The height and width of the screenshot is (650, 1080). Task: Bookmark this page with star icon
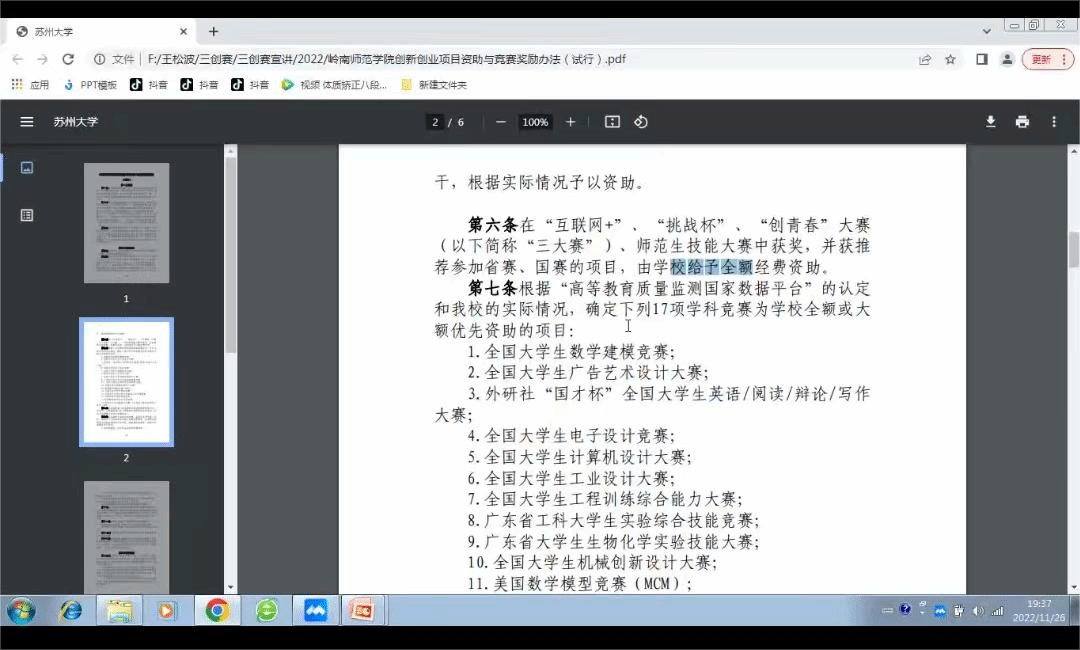[x=950, y=59]
